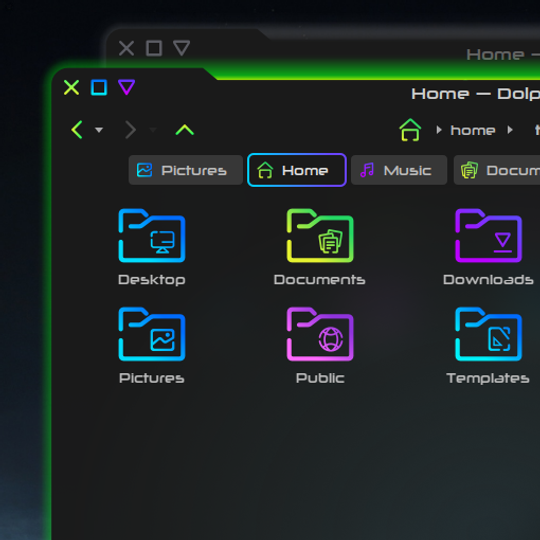
Task: Select the home breadcrumb path segment
Action: (472, 130)
